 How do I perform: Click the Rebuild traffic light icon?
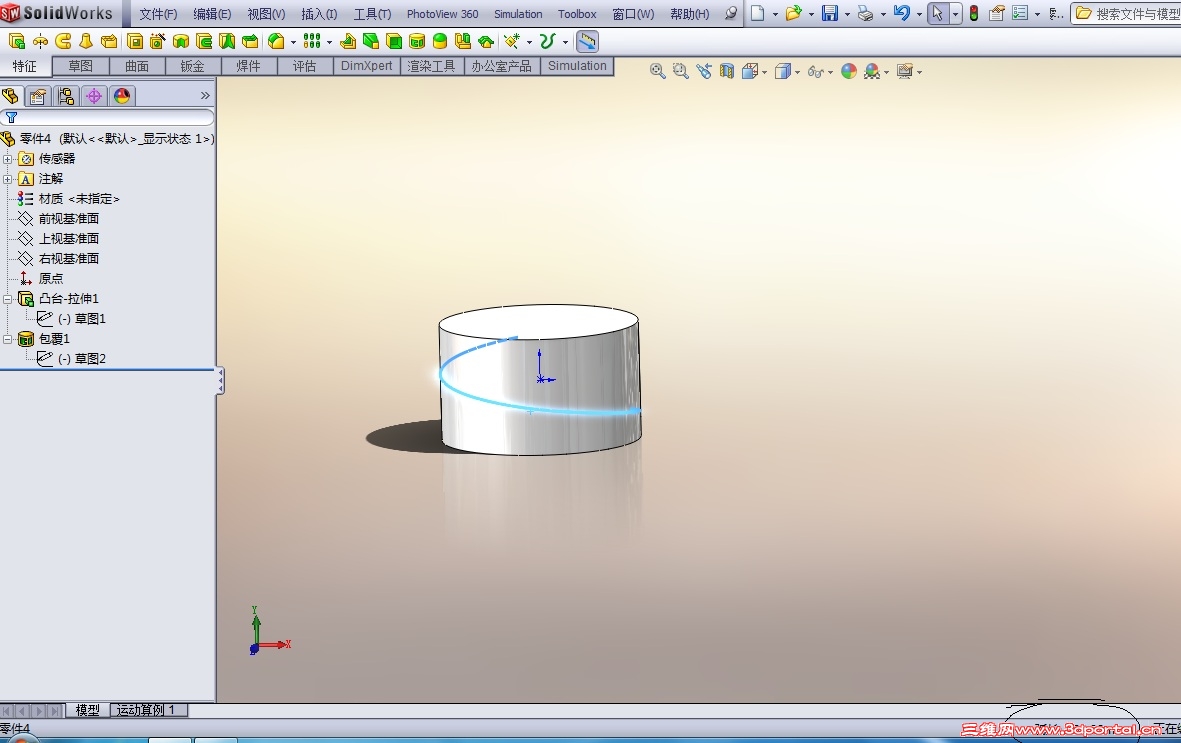point(974,13)
